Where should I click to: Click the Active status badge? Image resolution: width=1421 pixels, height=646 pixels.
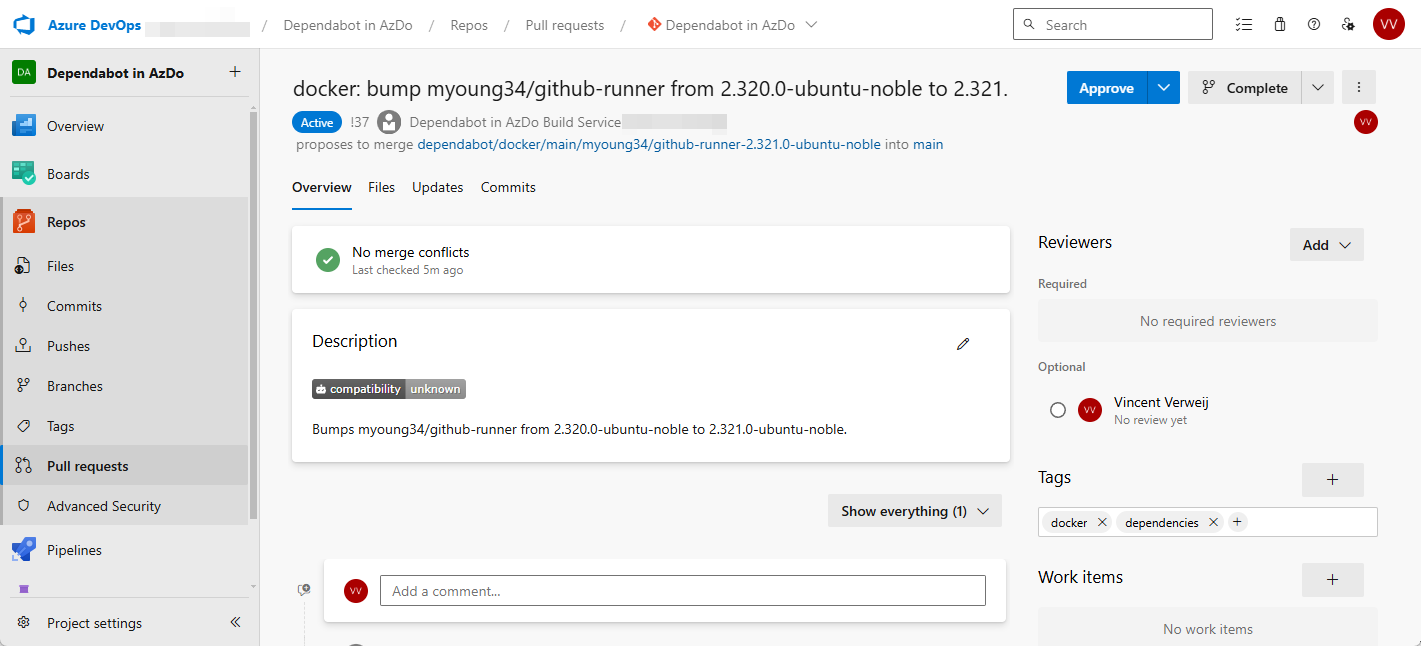pyautogui.click(x=317, y=122)
